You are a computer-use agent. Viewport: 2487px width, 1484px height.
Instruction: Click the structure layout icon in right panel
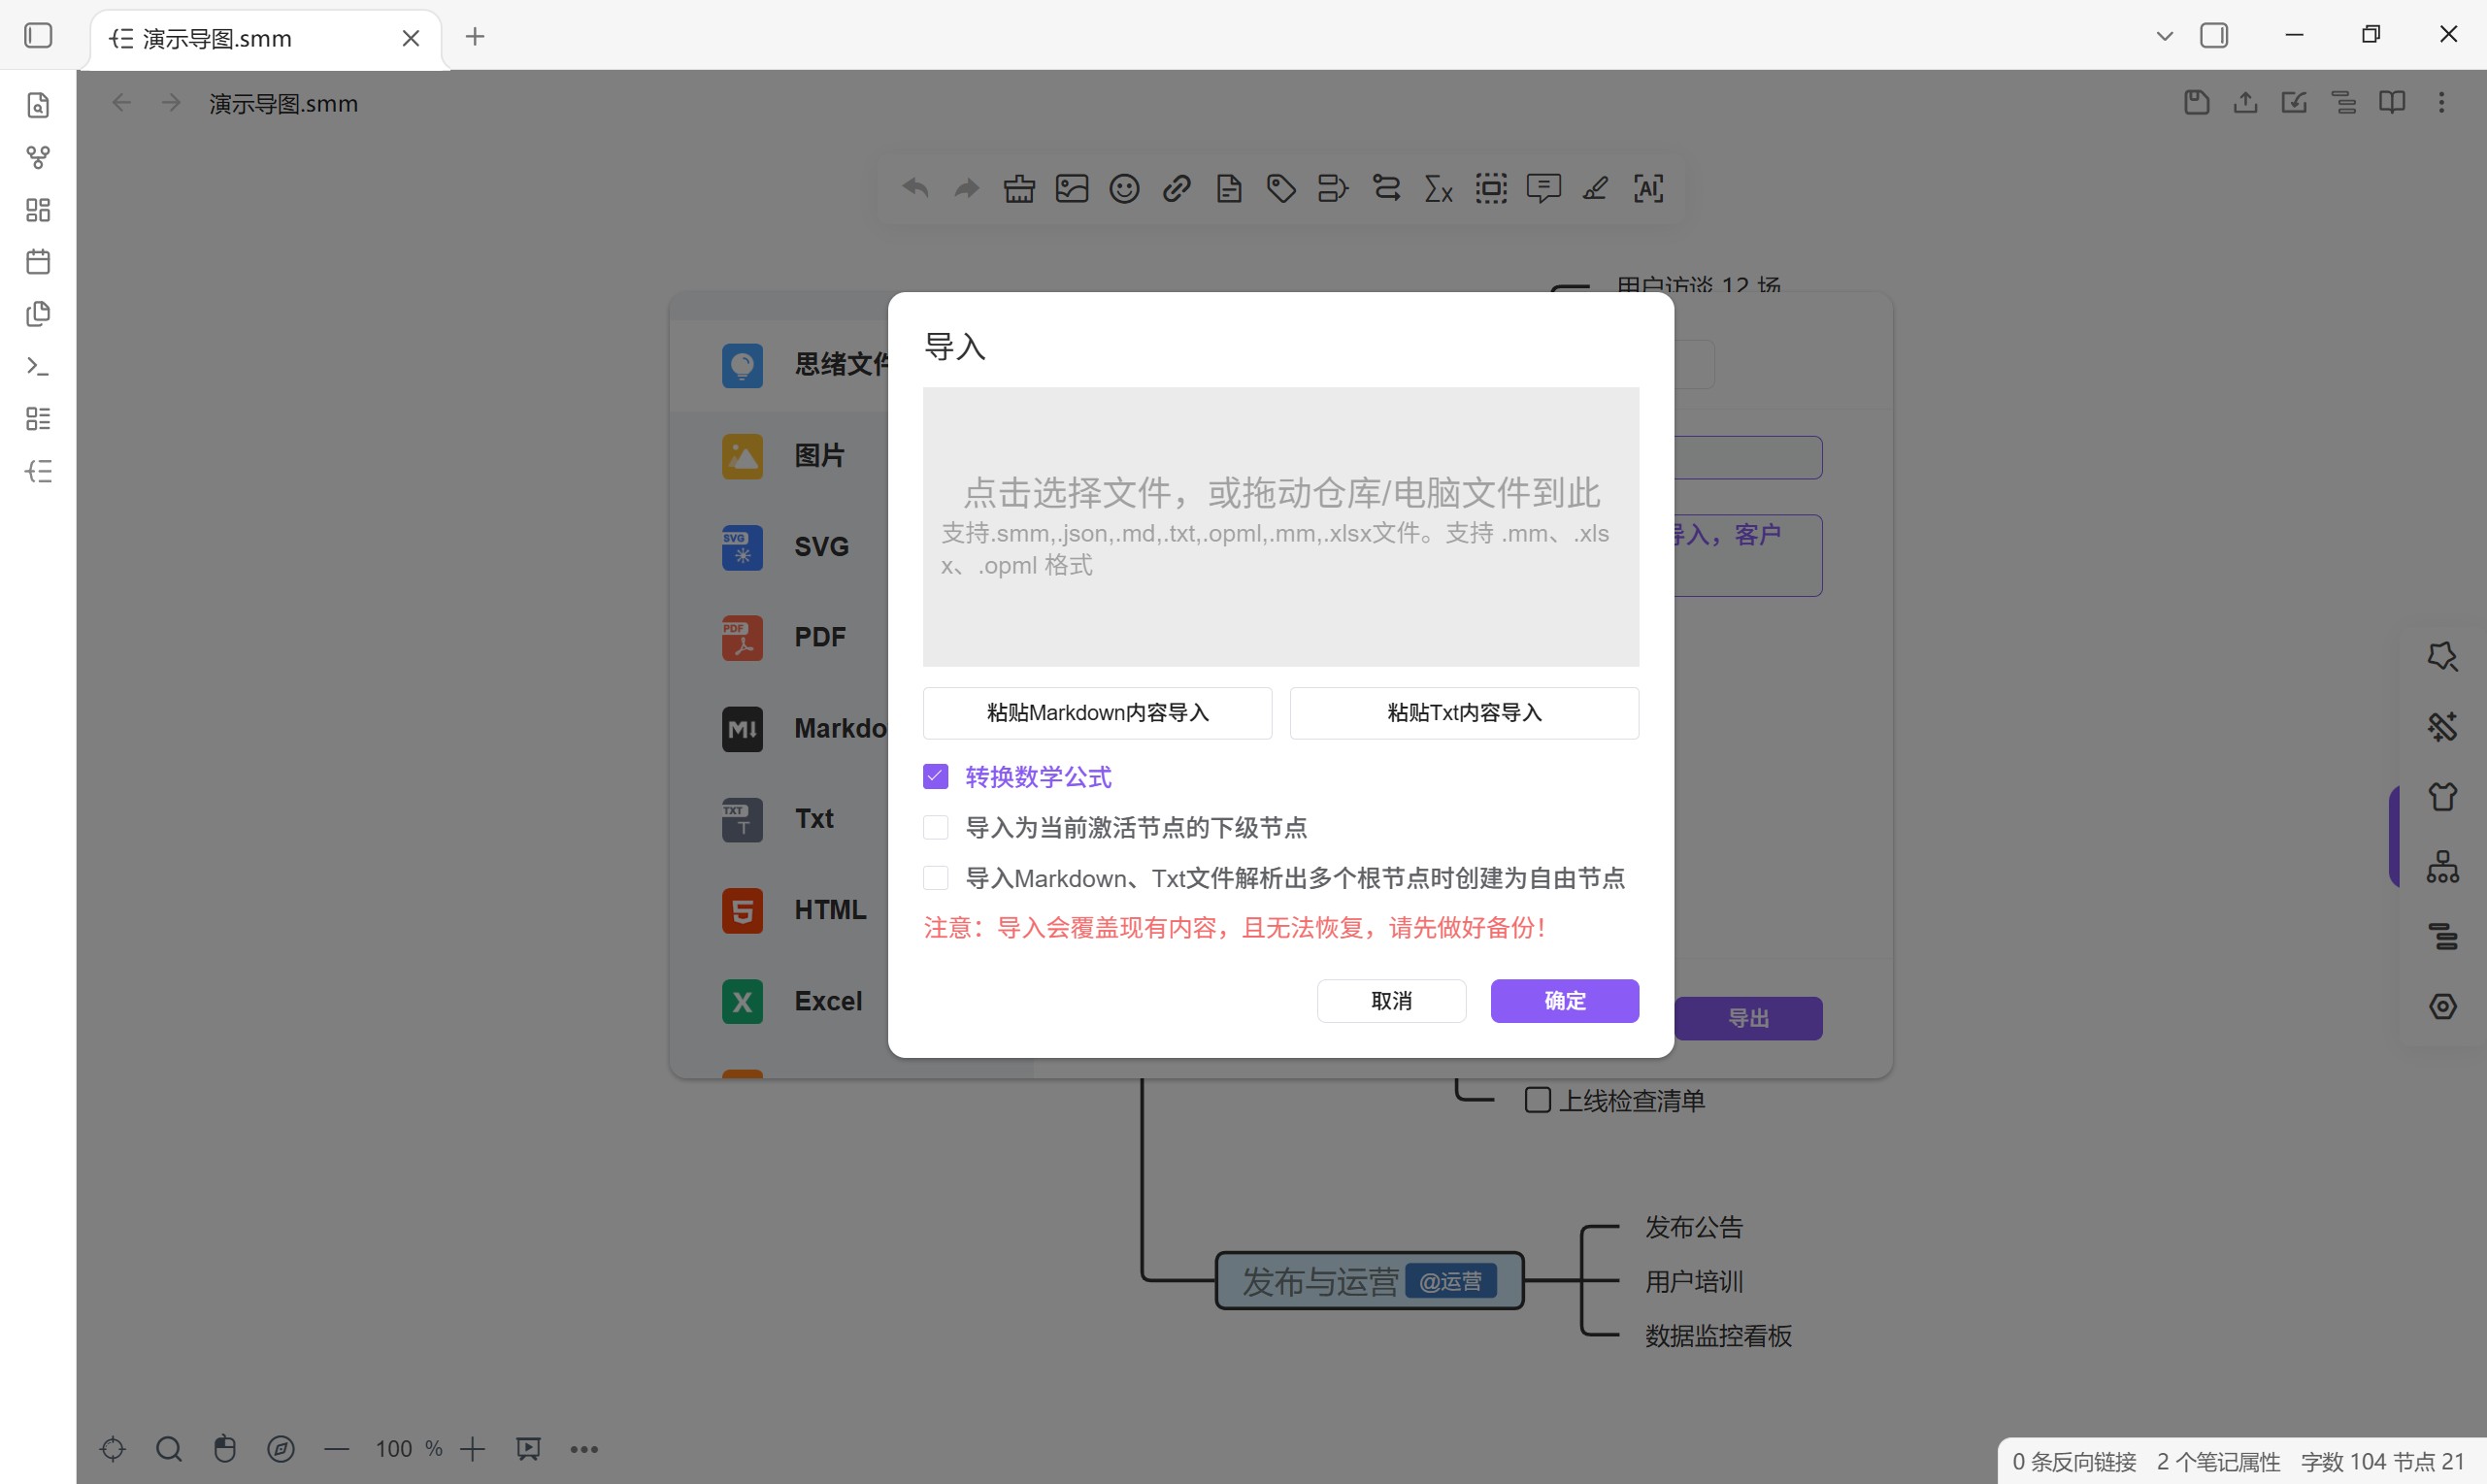tap(2443, 867)
